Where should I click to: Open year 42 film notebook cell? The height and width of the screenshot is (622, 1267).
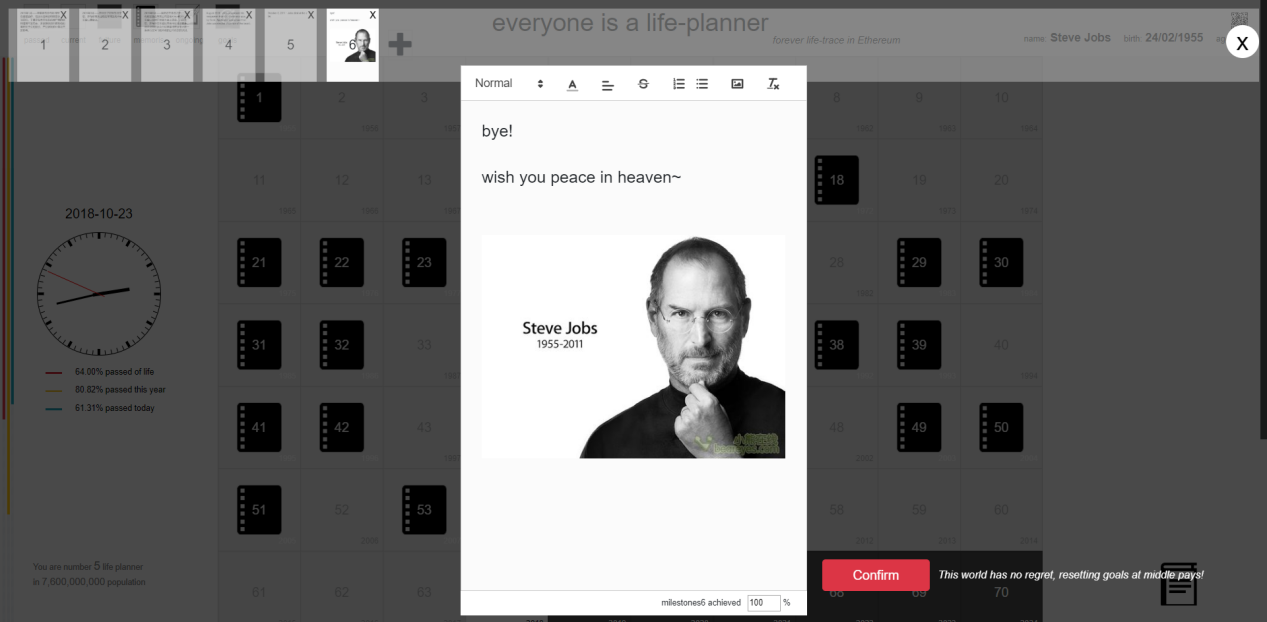coord(342,427)
